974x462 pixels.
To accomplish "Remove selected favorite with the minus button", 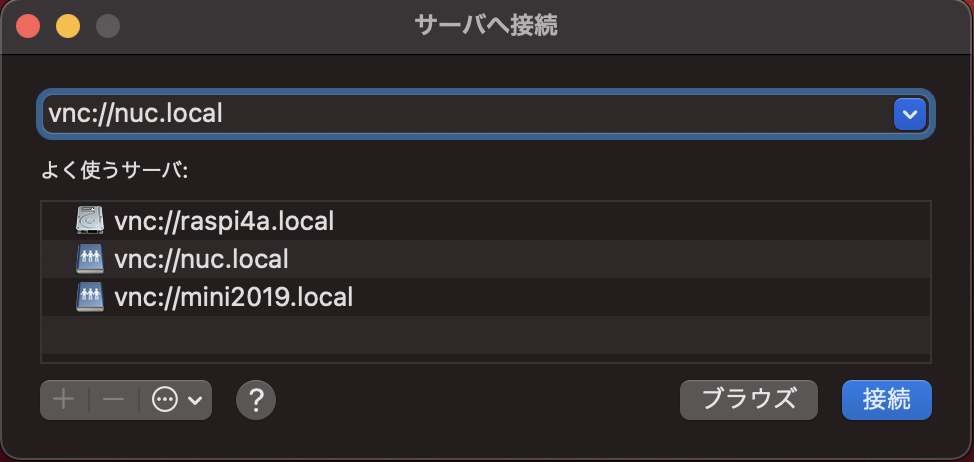I will 114,400.
